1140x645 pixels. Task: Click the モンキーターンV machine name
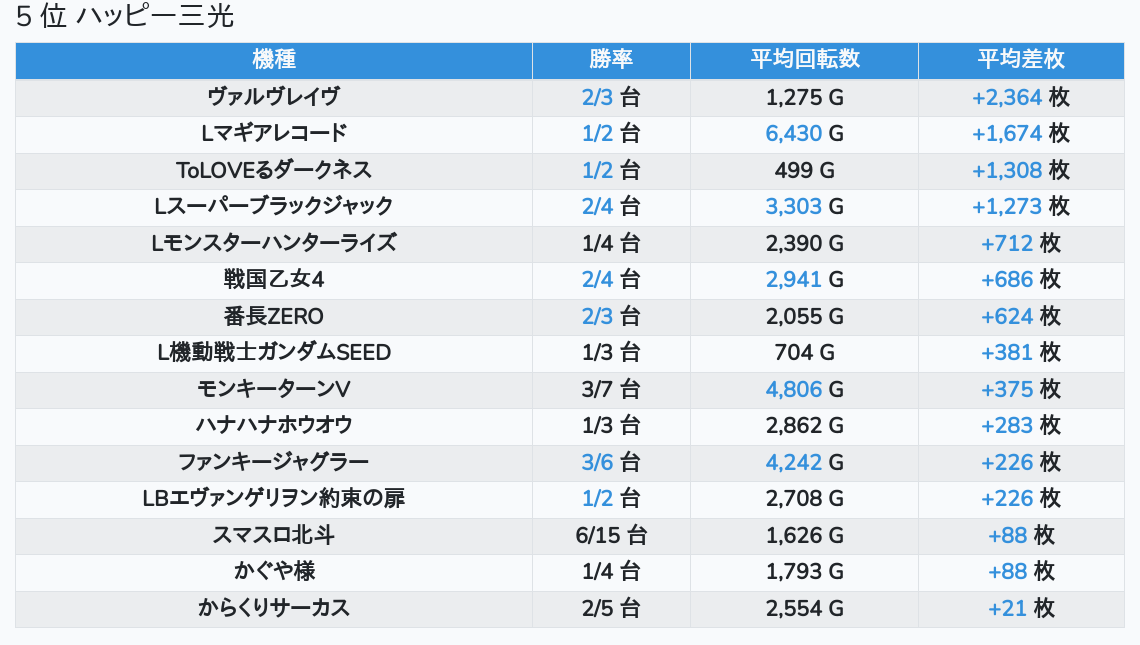click(x=273, y=389)
